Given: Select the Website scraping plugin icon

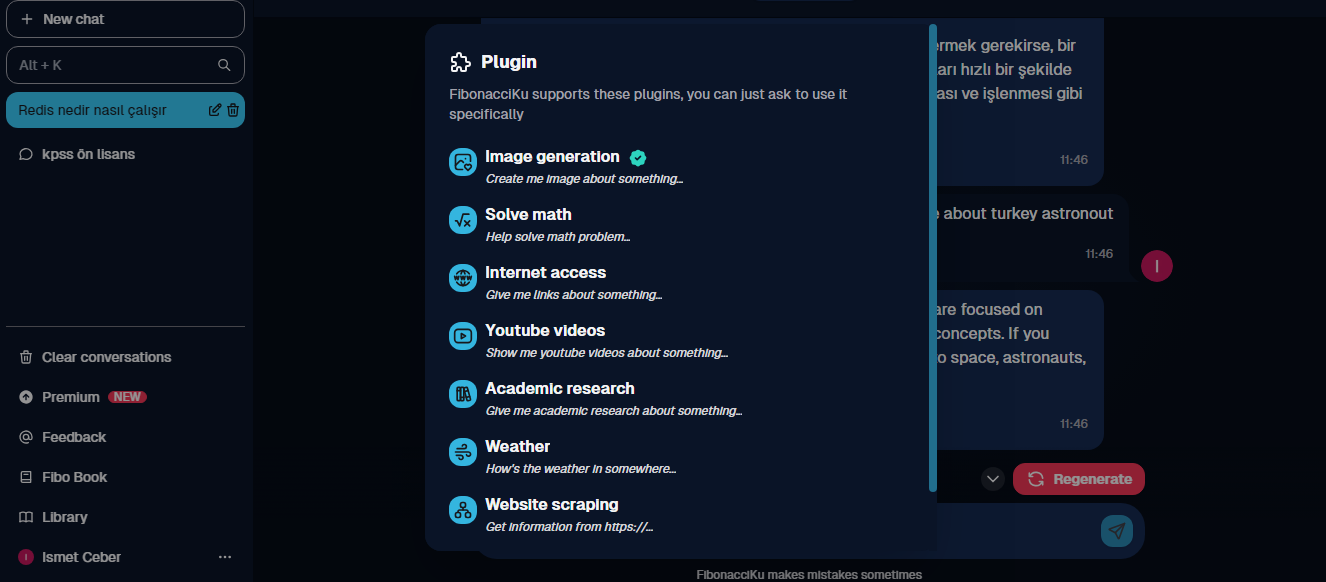Looking at the screenshot, I should point(463,510).
